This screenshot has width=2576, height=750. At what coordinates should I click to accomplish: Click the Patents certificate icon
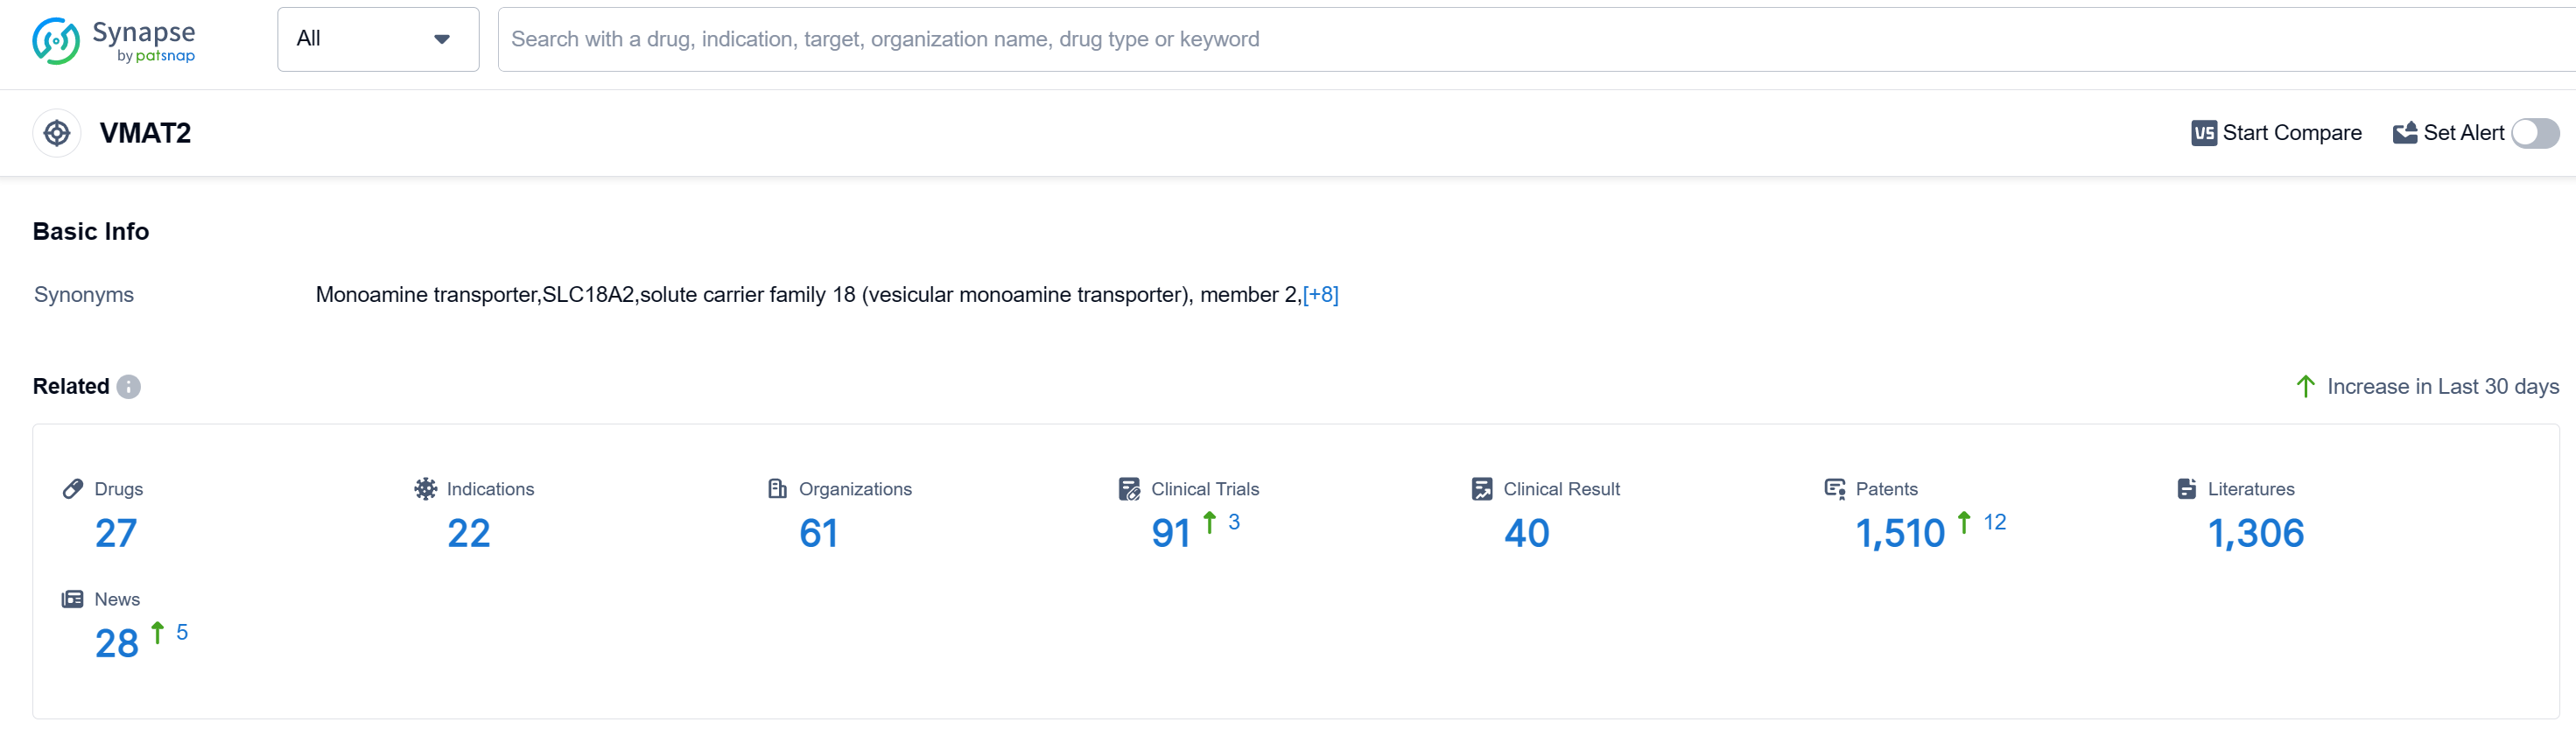tap(1834, 489)
